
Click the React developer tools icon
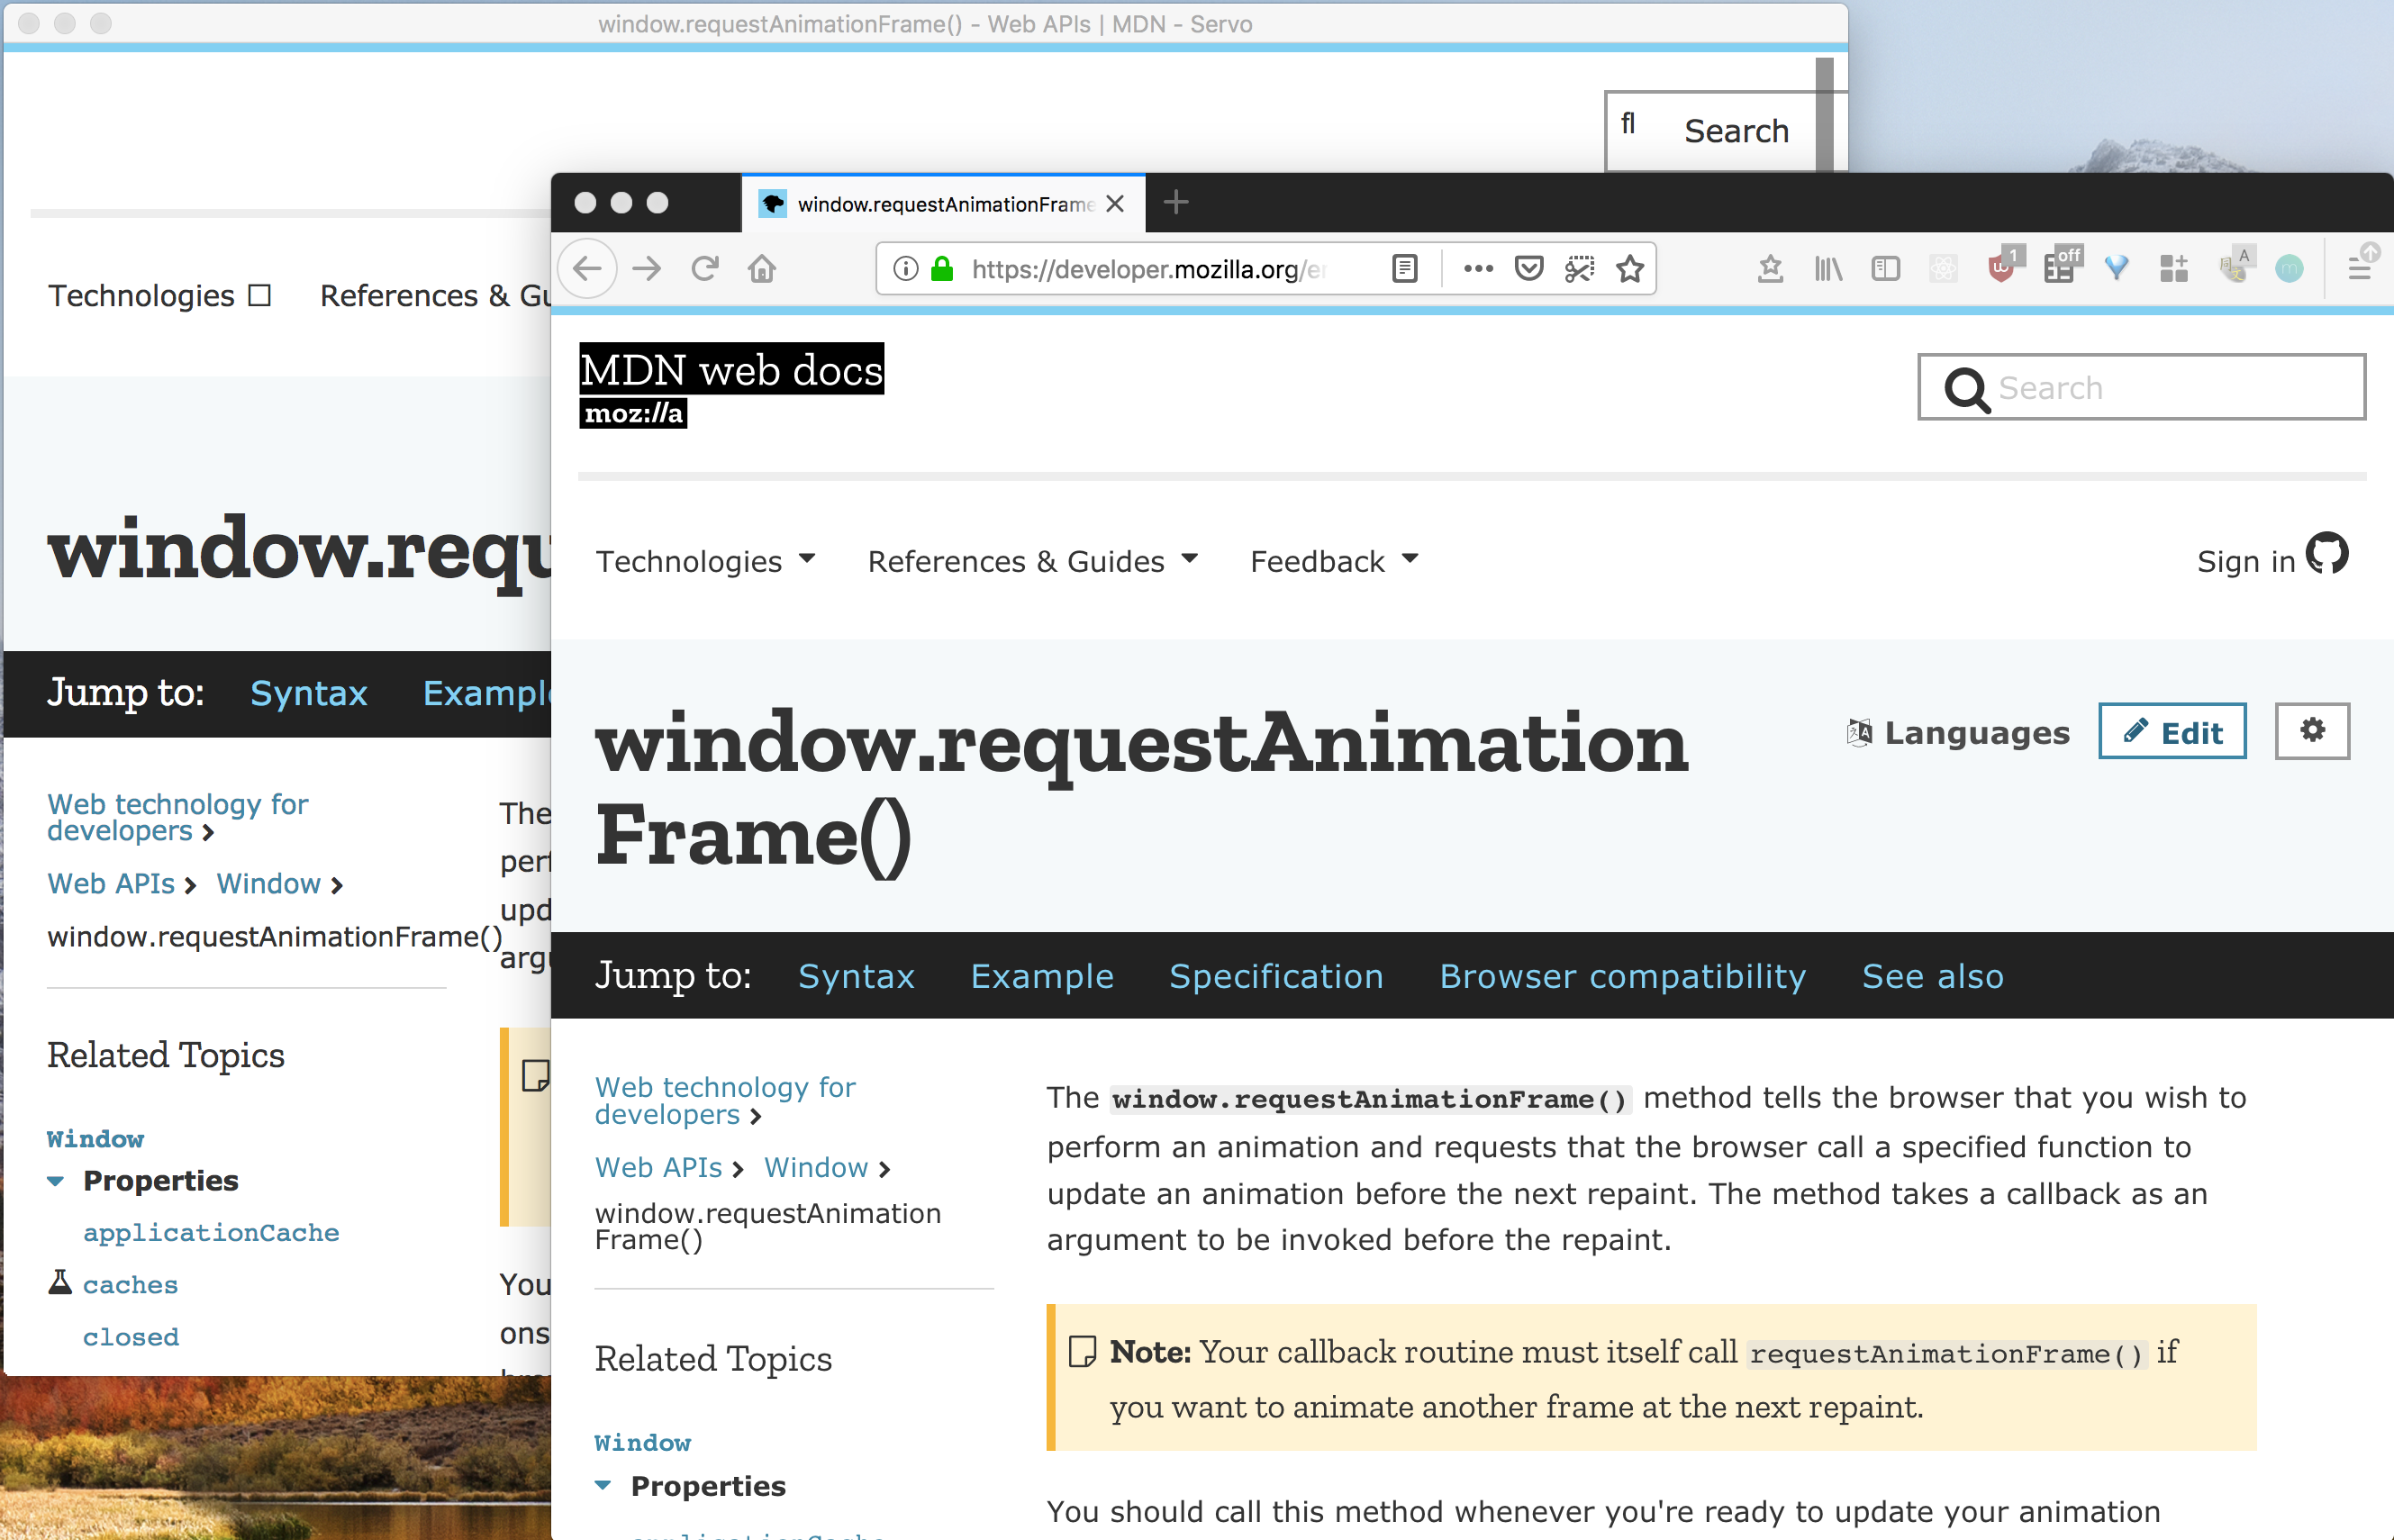[1943, 268]
